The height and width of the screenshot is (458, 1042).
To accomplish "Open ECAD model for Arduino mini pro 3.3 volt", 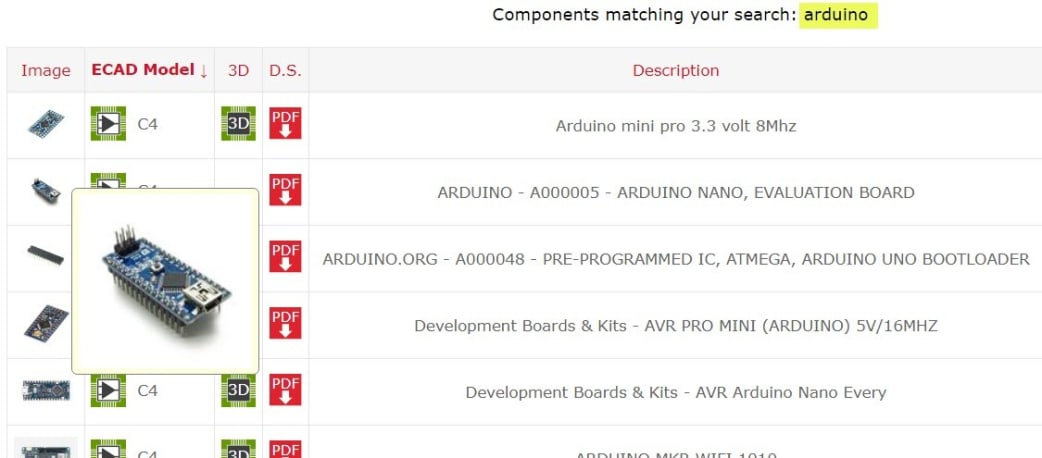I will 108,124.
